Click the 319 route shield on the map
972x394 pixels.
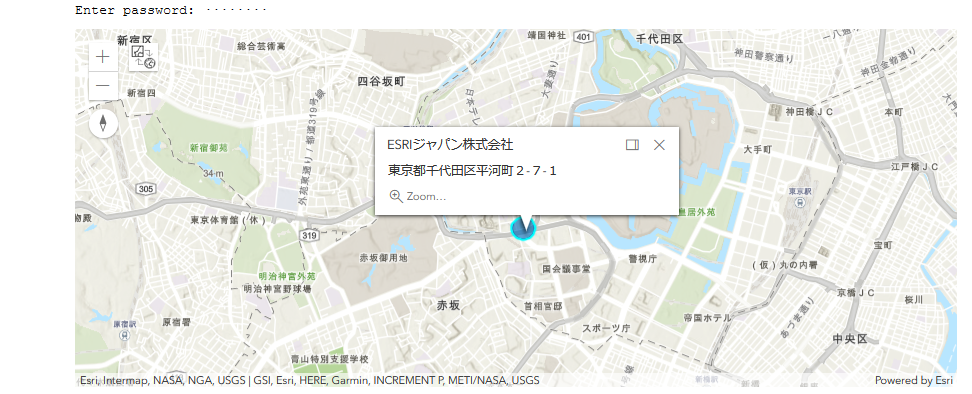pyautogui.click(x=309, y=235)
